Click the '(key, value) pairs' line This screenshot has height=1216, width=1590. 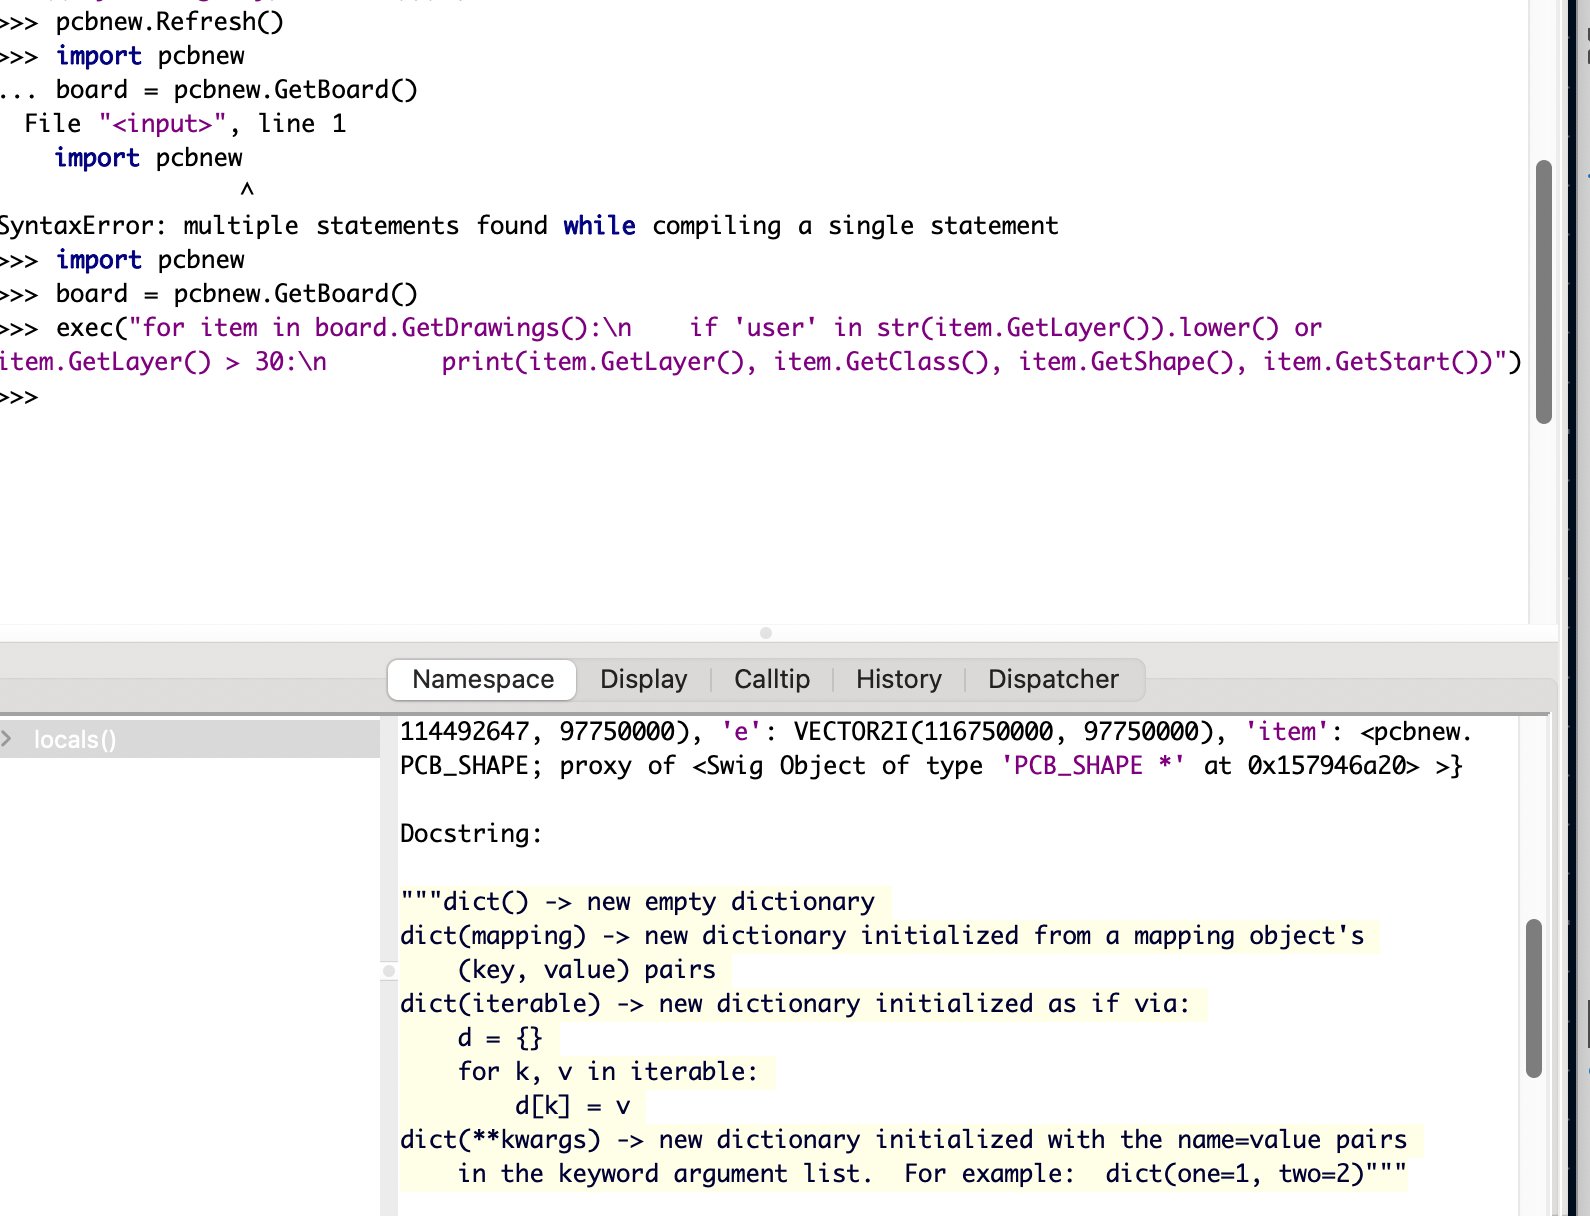coord(587,970)
